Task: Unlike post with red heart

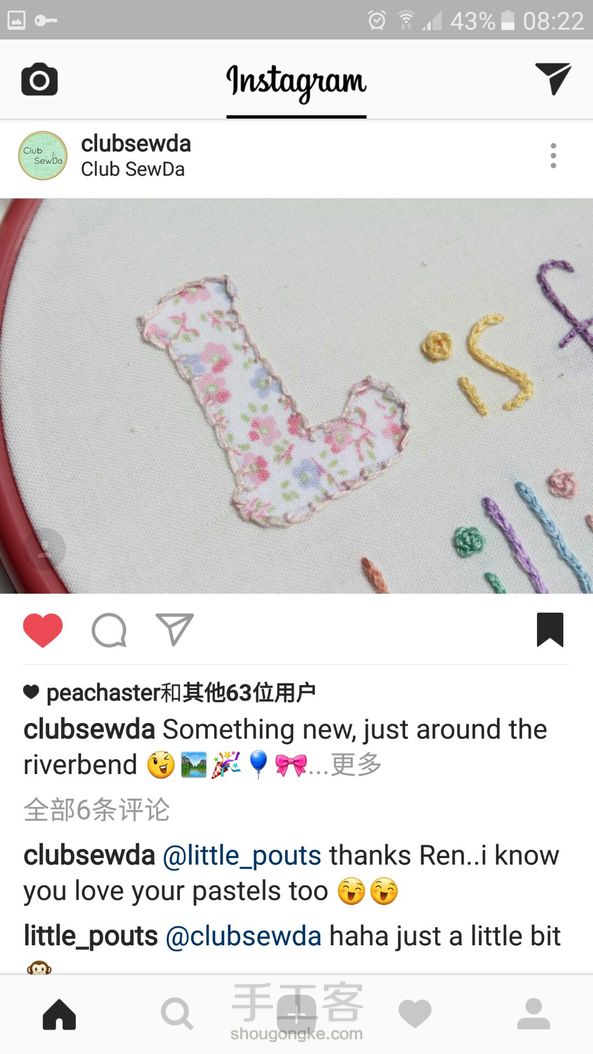Action: coord(42,631)
